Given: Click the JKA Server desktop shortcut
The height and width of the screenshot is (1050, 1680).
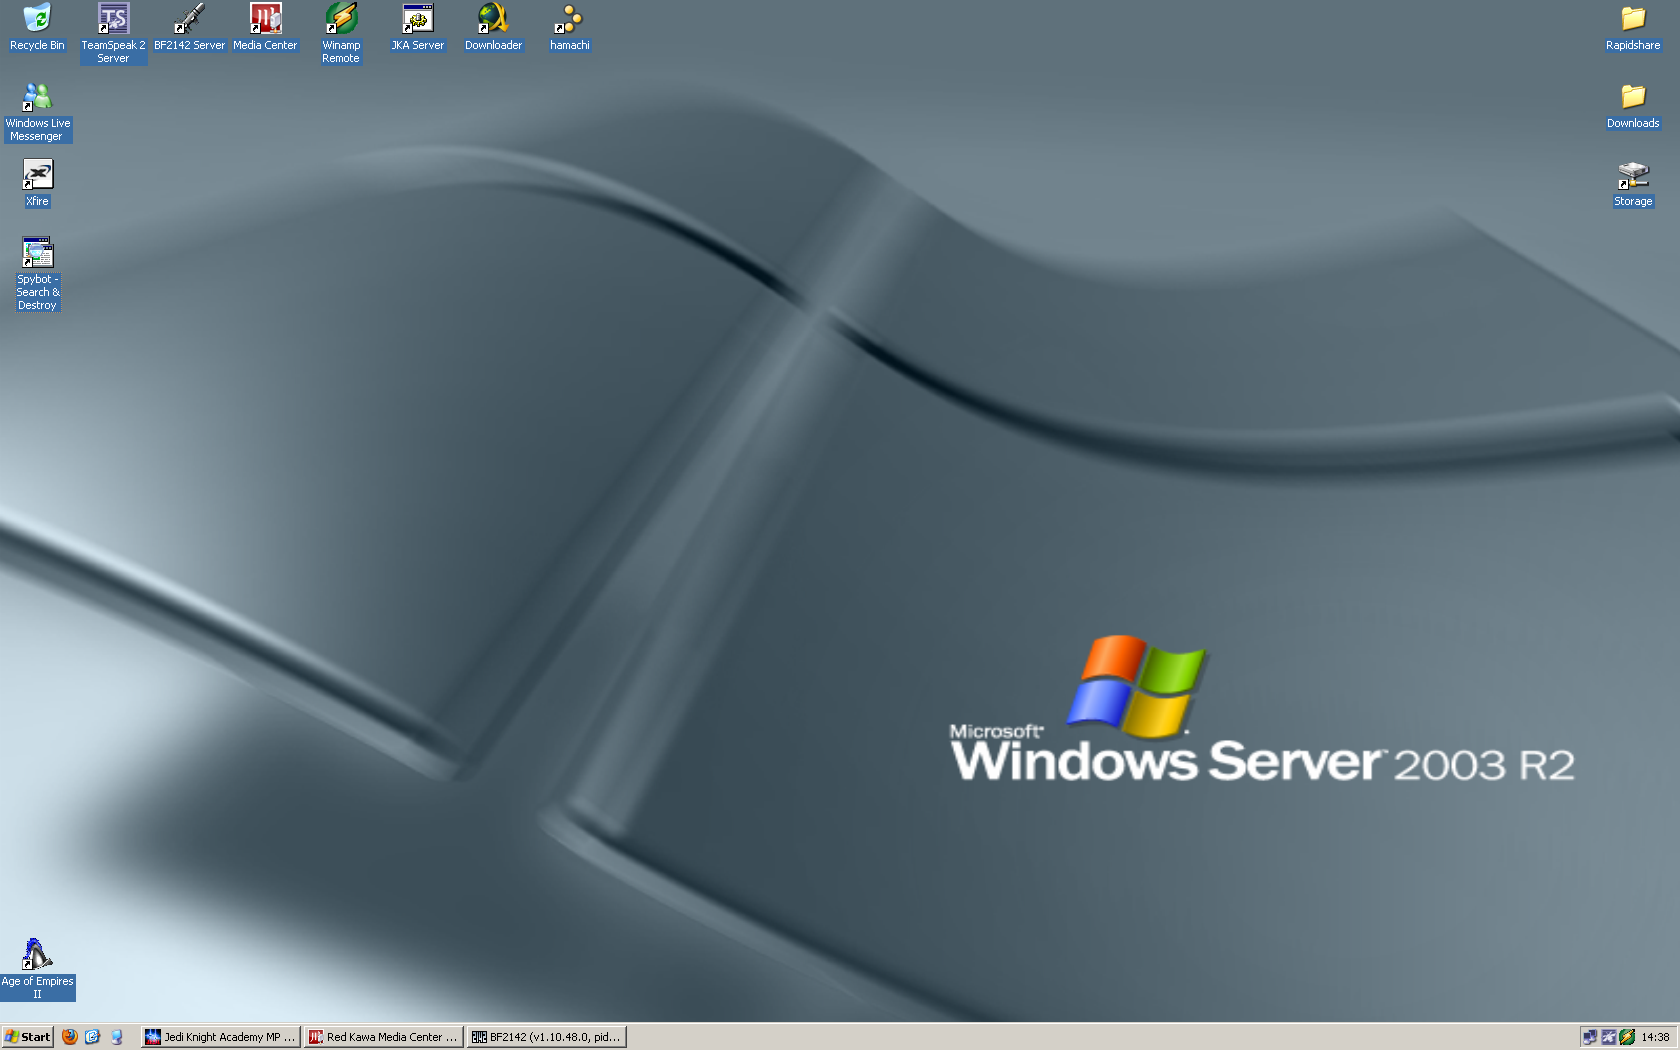Looking at the screenshot, I should (417, 19).
